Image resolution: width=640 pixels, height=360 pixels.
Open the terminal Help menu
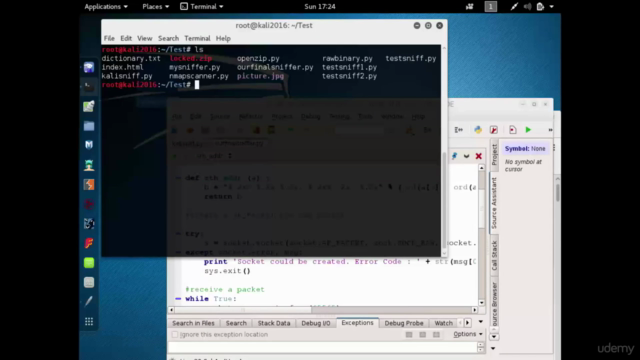(x=223, y=38)
